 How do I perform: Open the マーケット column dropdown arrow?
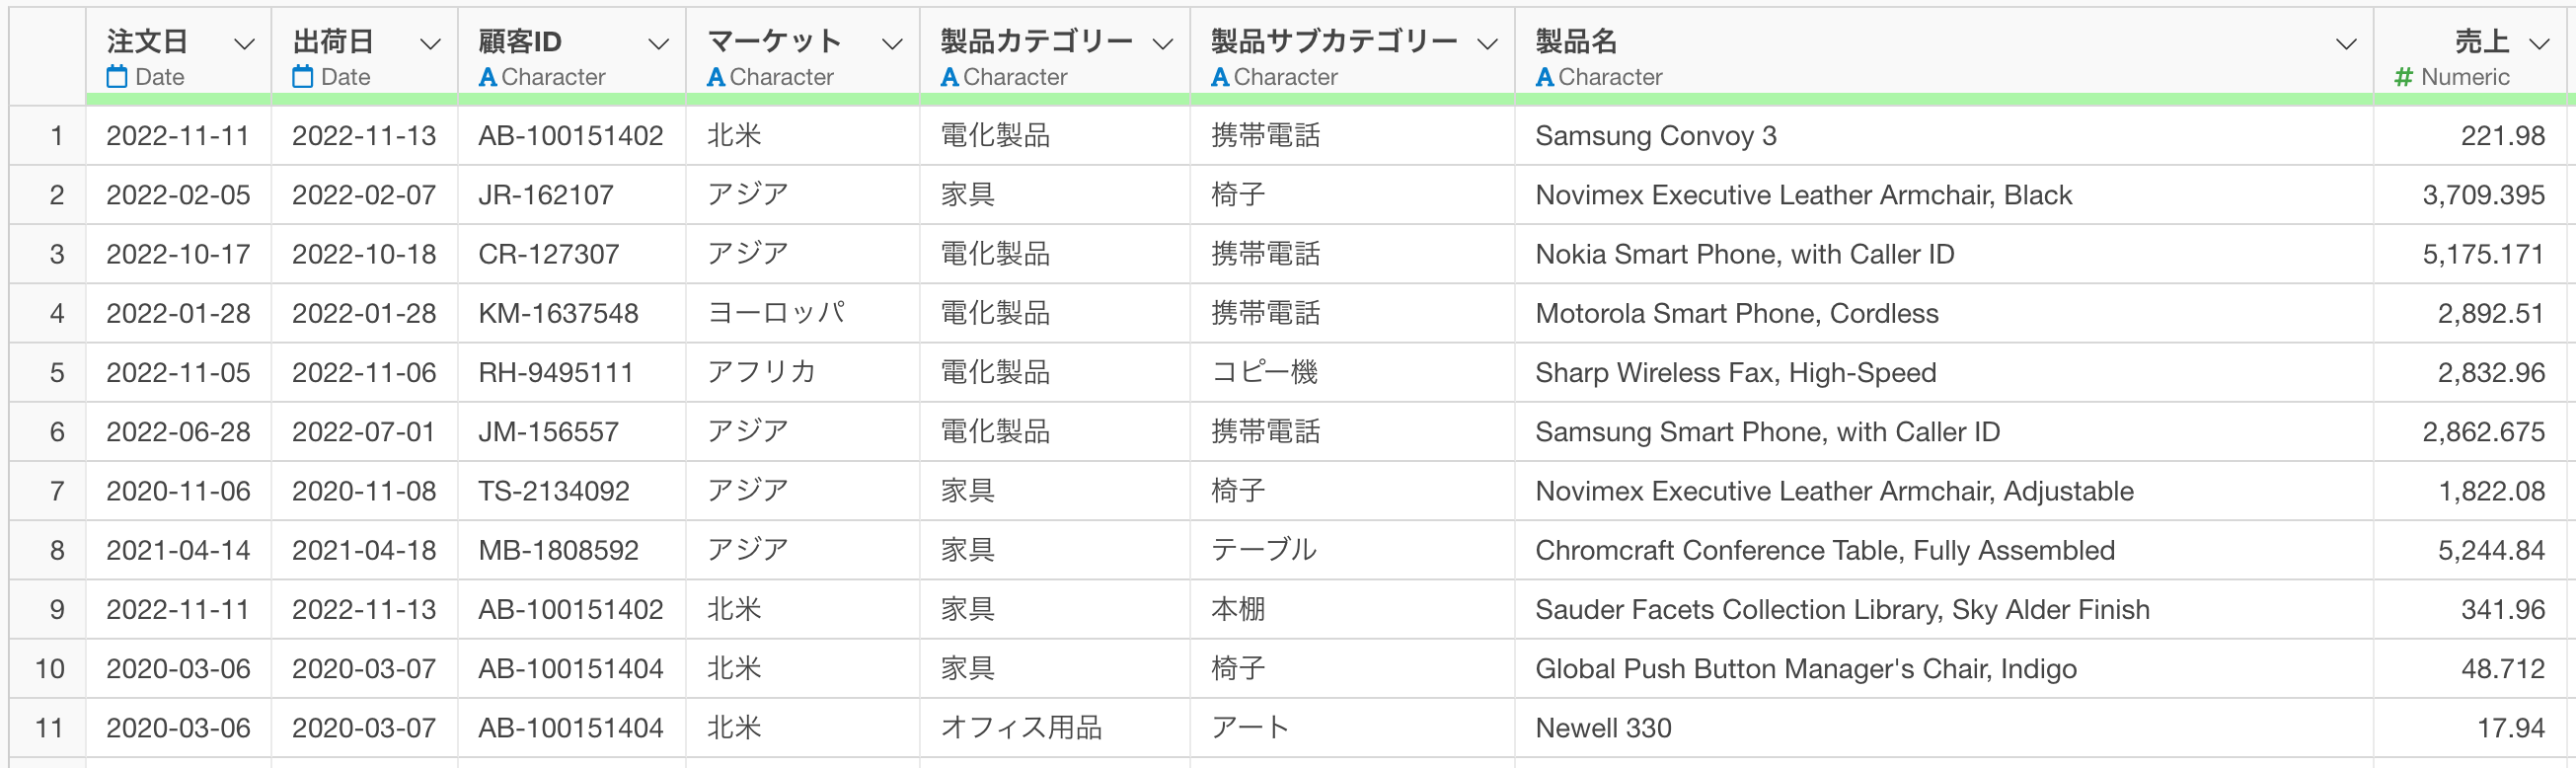coord(892,44)
